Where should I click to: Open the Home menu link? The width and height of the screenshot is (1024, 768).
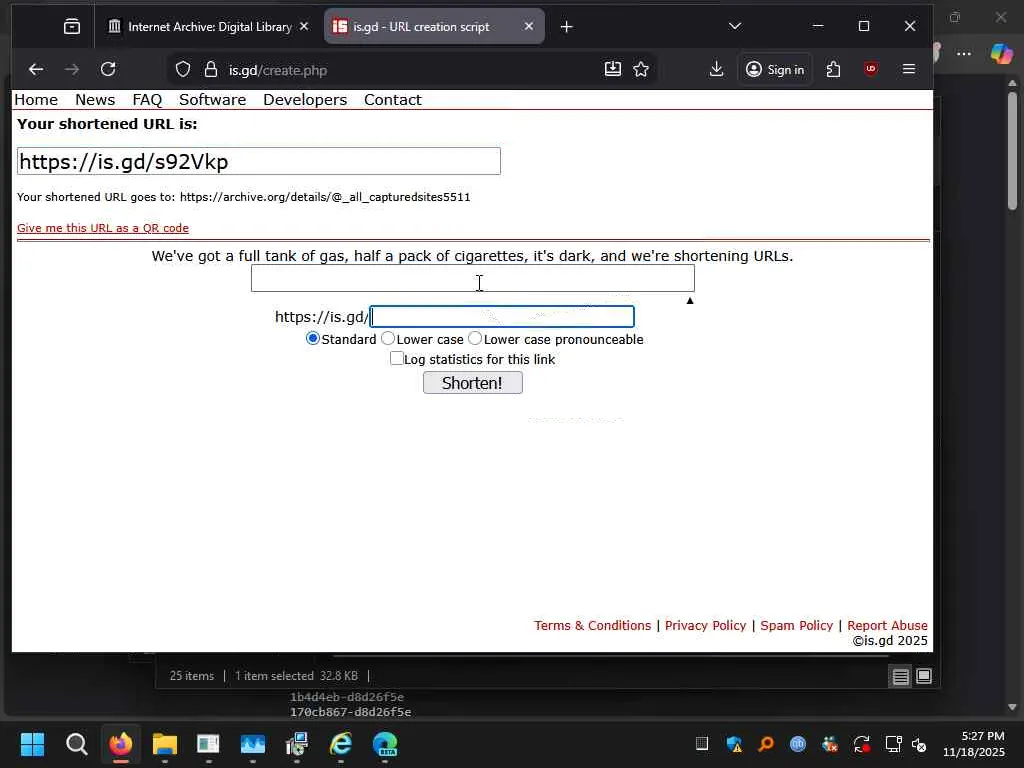click(36, 100)
